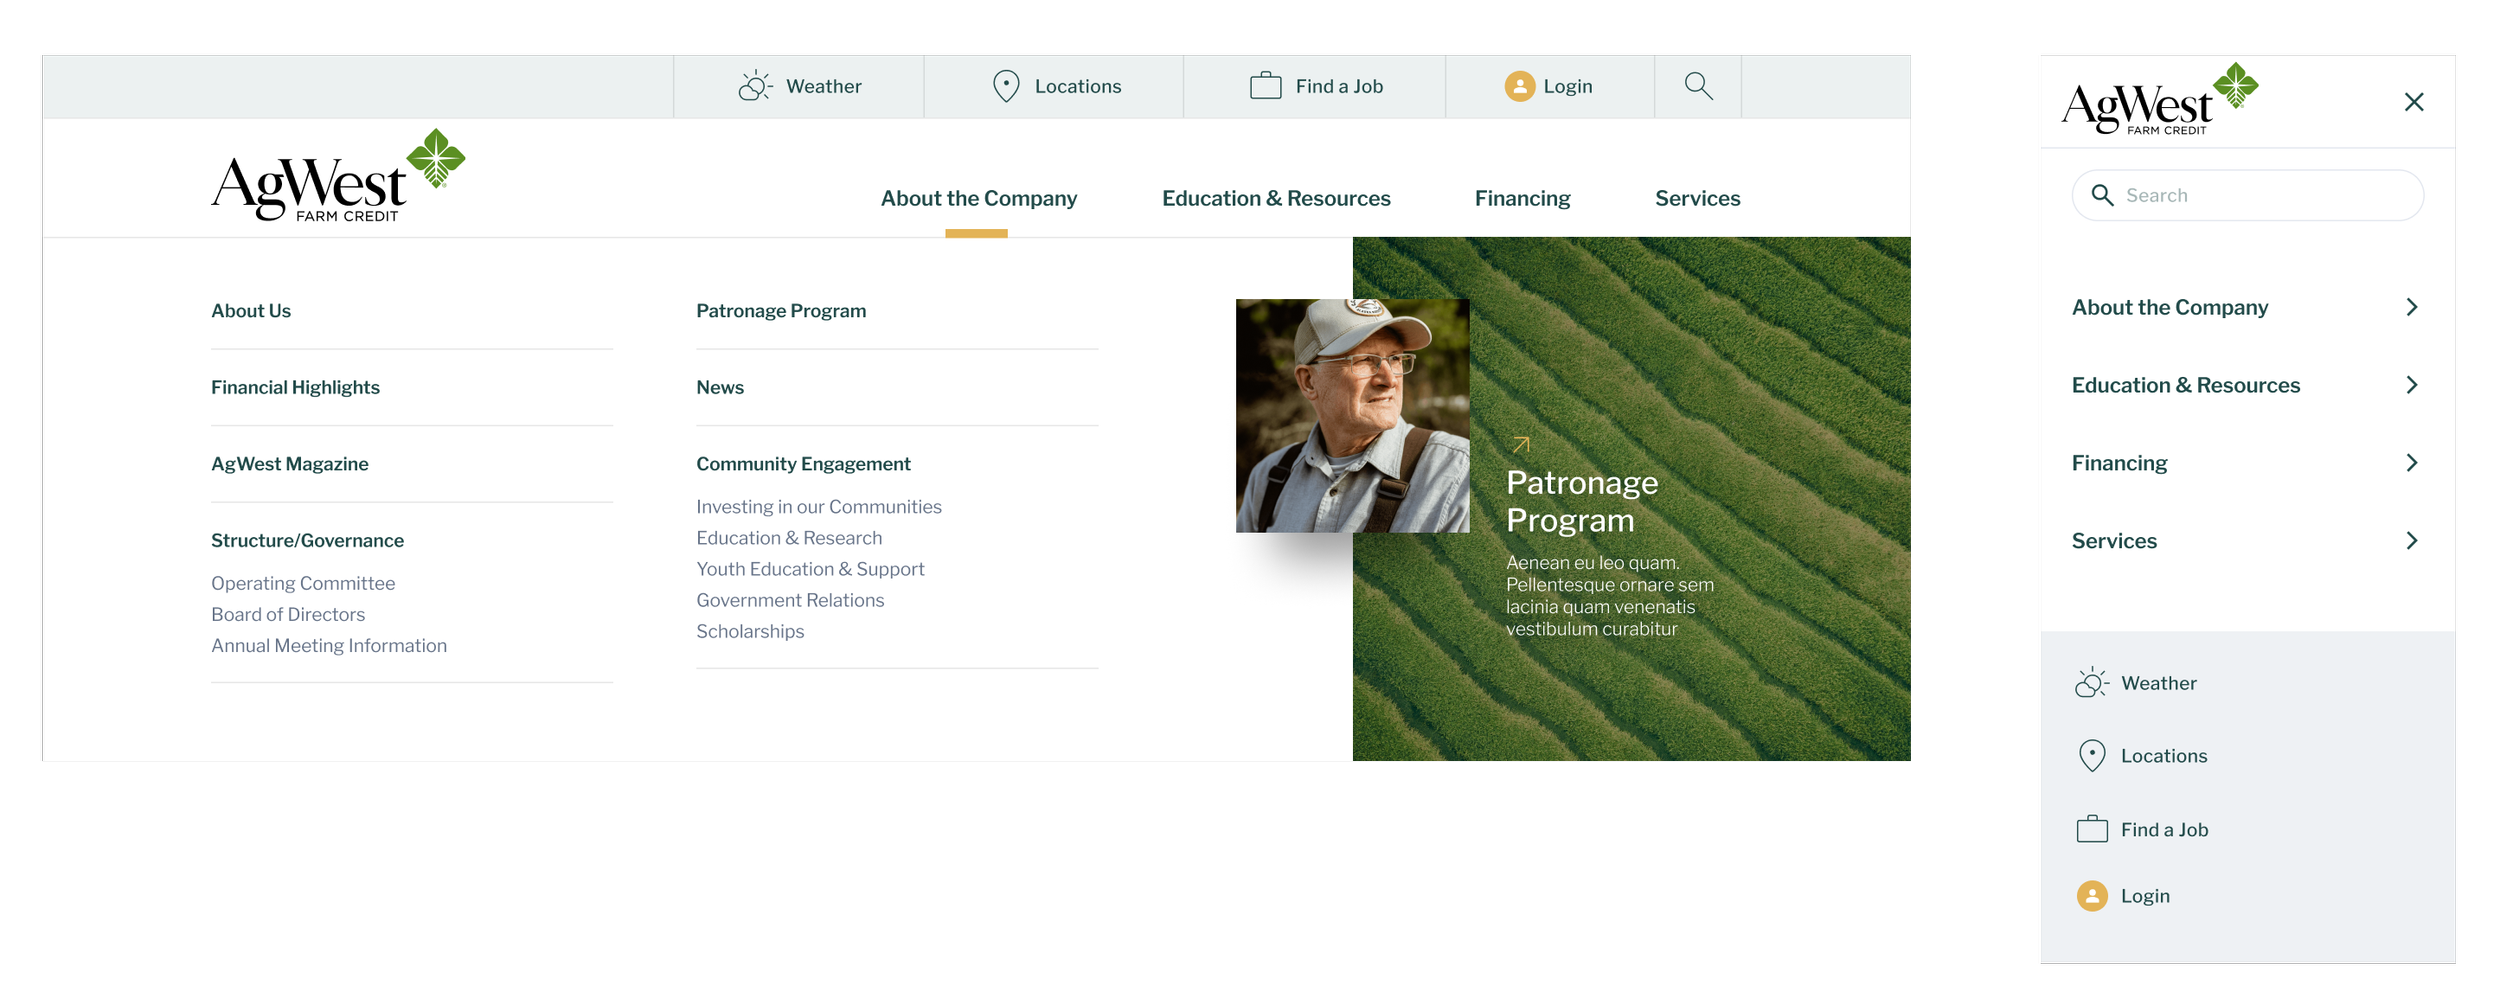Expand Education & Resources chevron in mobile menu
The image size is (2500, 997).
click(2412, 385)
